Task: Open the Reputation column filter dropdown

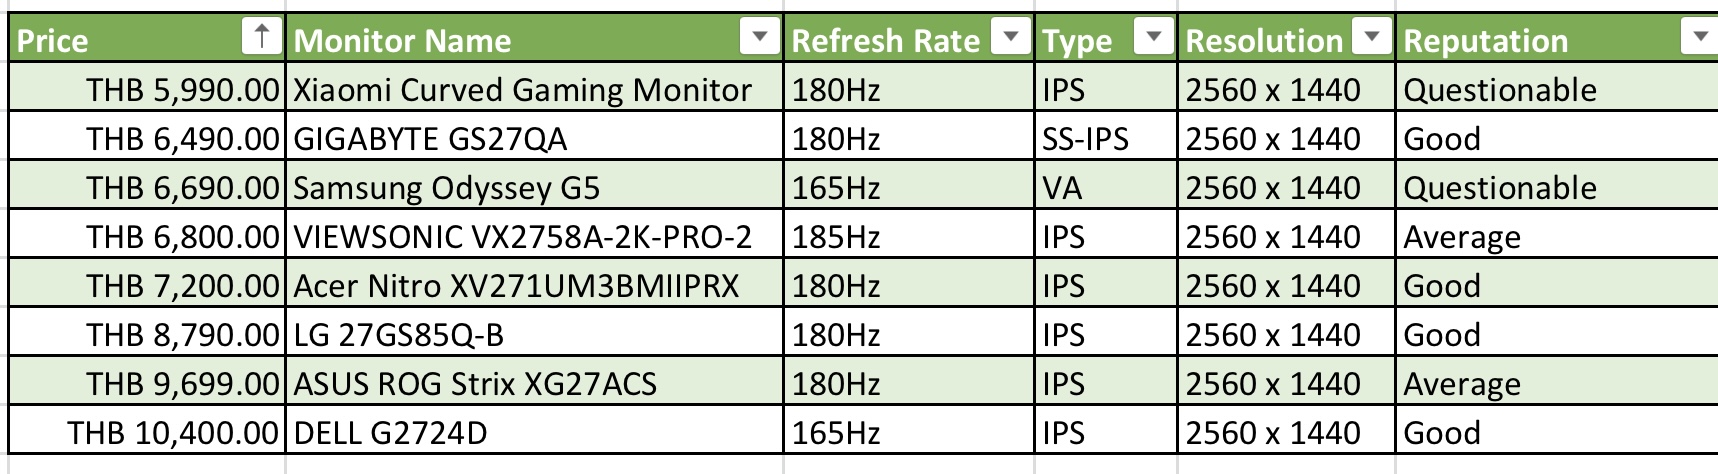Action: click(1698, 38)
